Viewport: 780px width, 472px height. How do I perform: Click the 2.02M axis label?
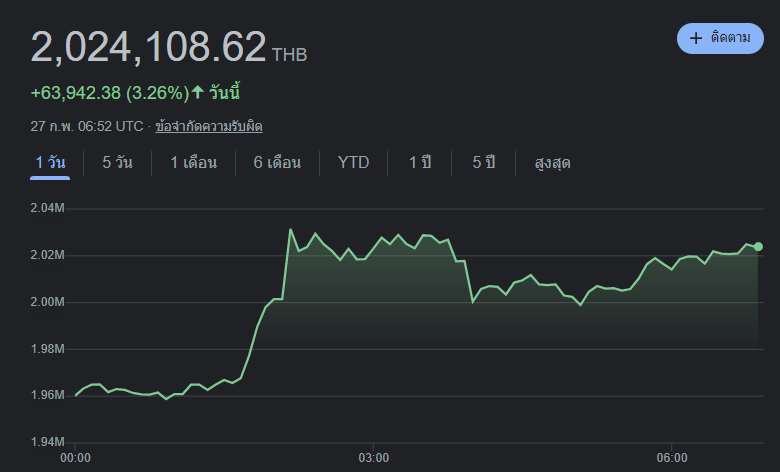[47, 255]
